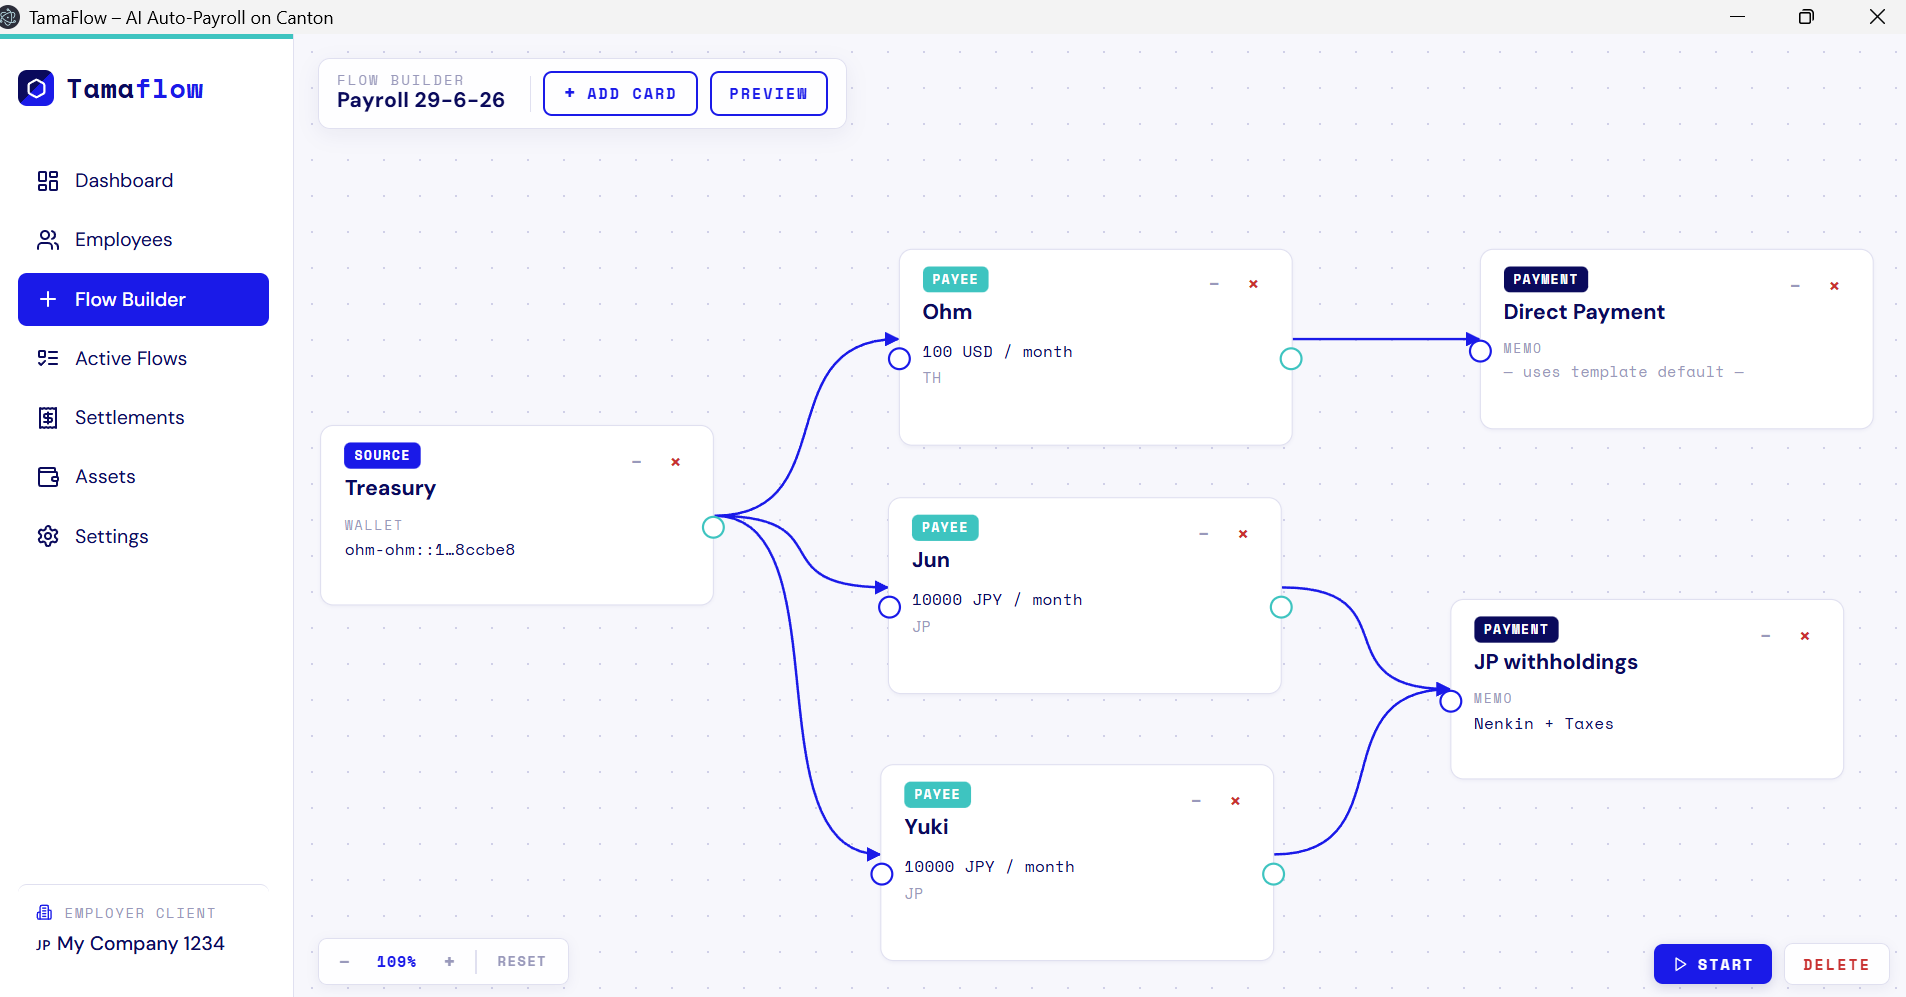Click the Employer Client building icon

click(44, 912)
